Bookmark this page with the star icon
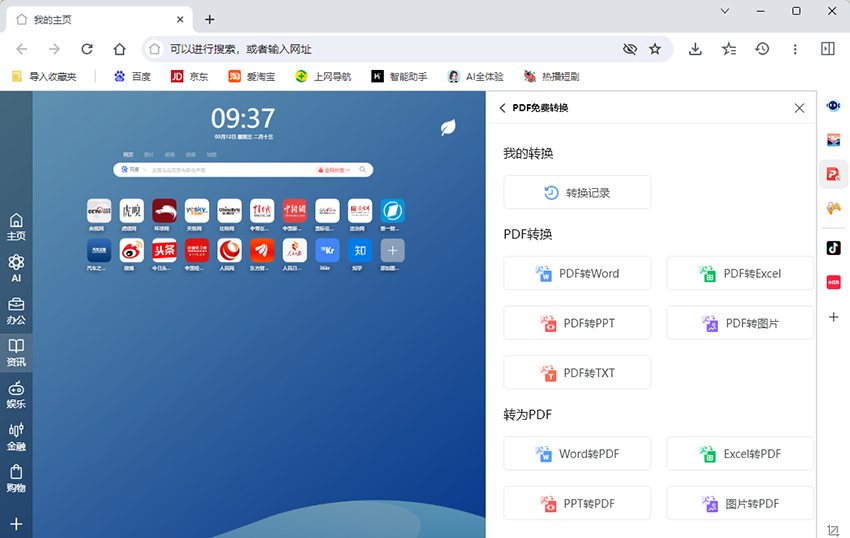Image resolution: width=850 pixels, height=538 pixels. (655, 49)
